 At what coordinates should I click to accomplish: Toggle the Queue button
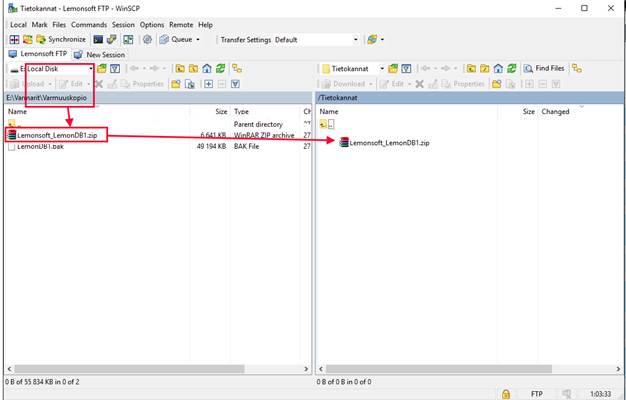pos(176,40)
